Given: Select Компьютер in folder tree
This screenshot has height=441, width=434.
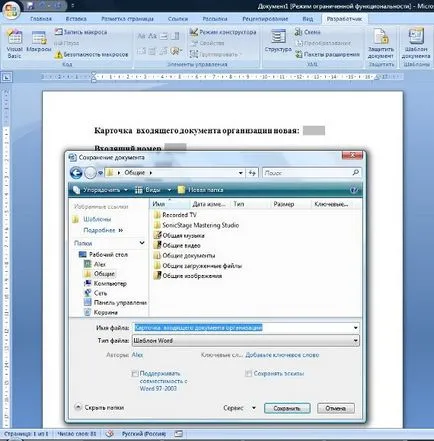Looking at the screenshot, I should click(x=105, y=284).
